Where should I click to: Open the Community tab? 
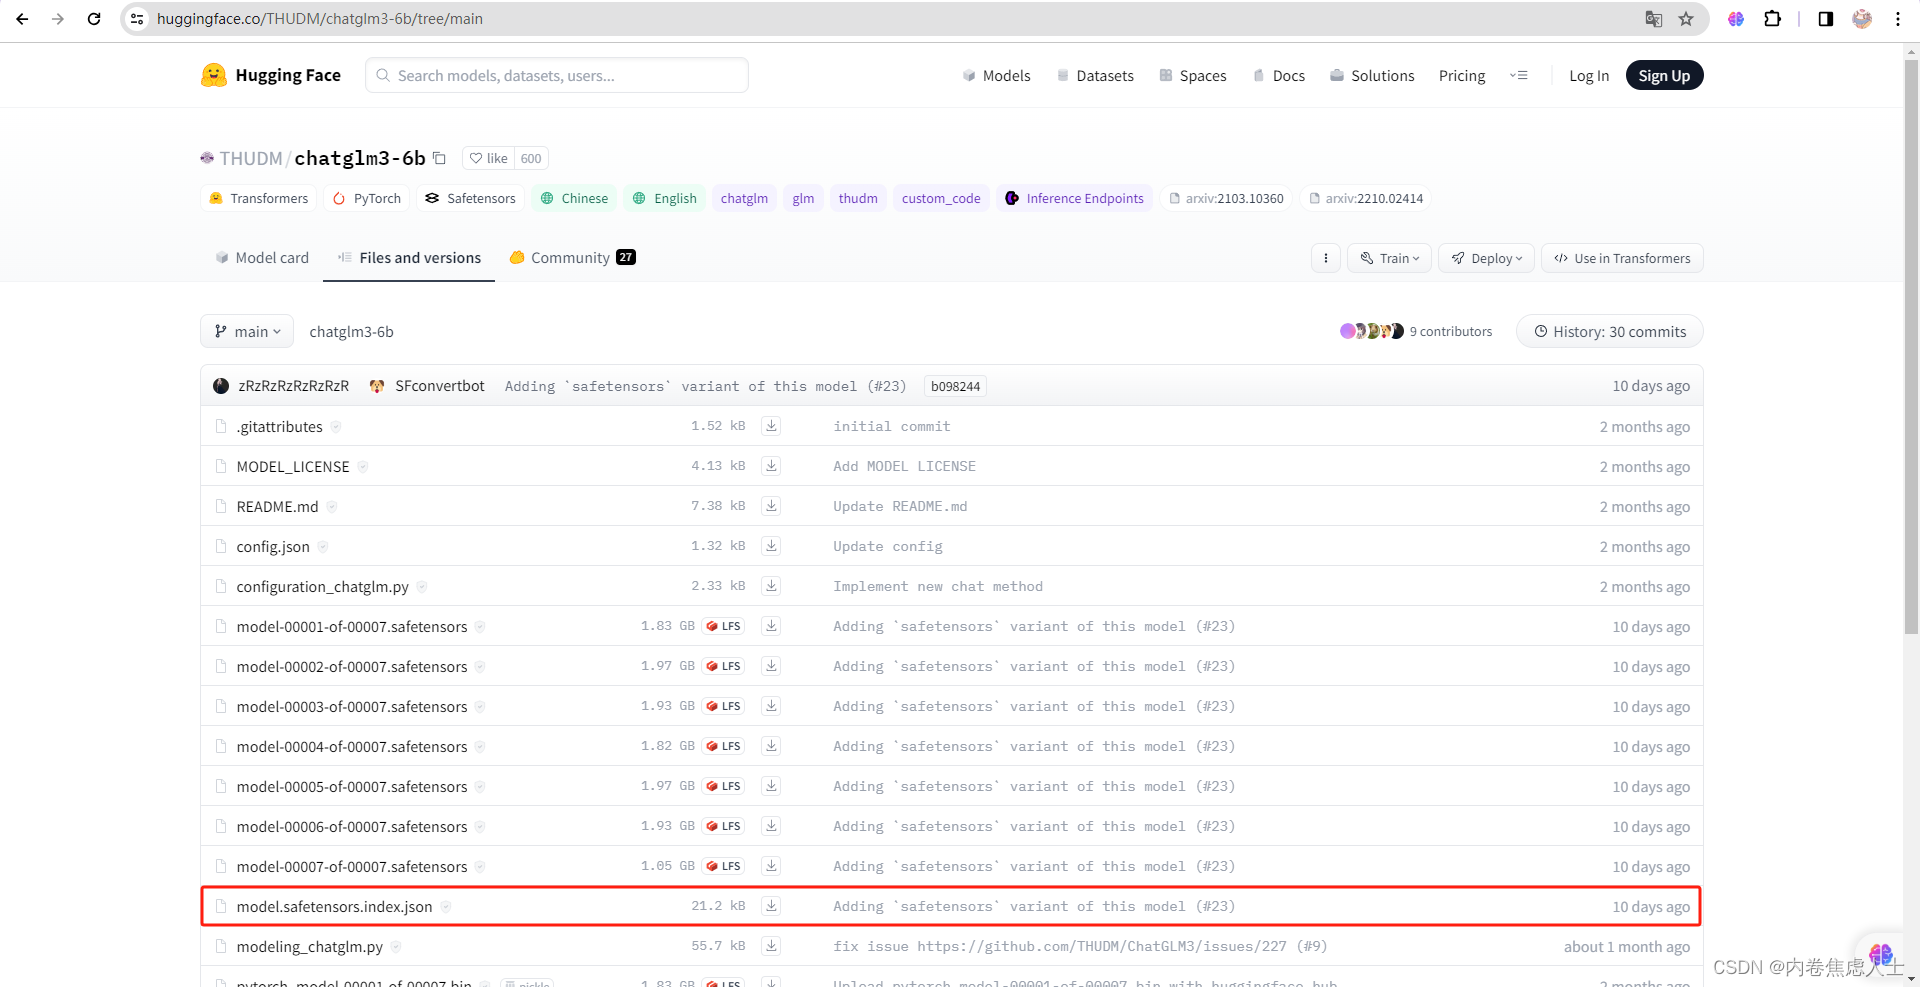(572, 258)
